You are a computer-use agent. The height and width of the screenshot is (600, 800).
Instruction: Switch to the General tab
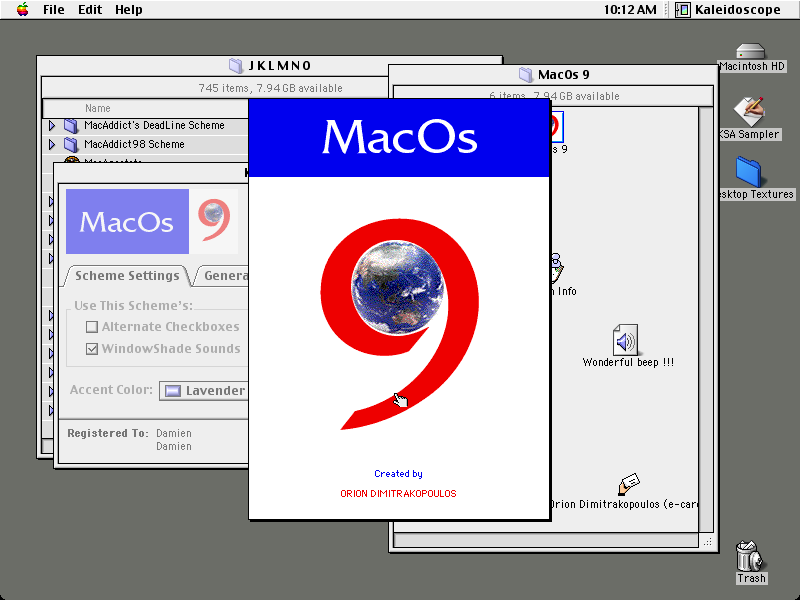pos(224,276)
